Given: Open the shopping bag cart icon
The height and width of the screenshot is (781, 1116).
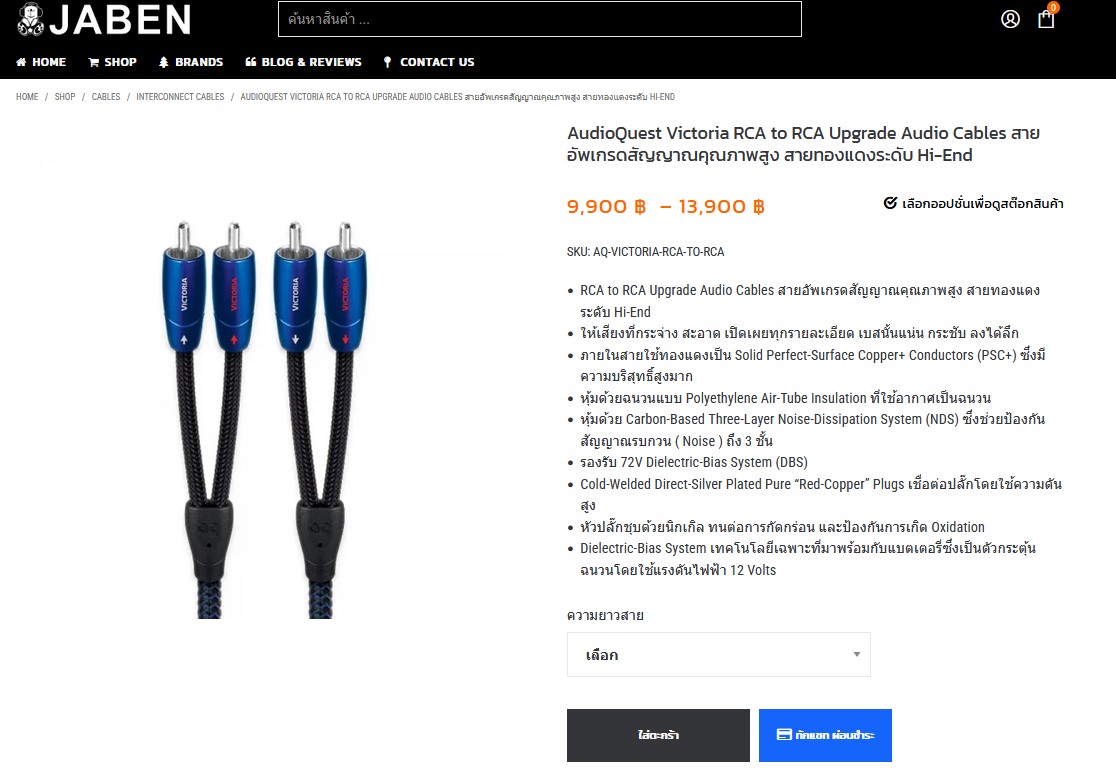Looking at the screenshot, I should tap(1046, 19).
